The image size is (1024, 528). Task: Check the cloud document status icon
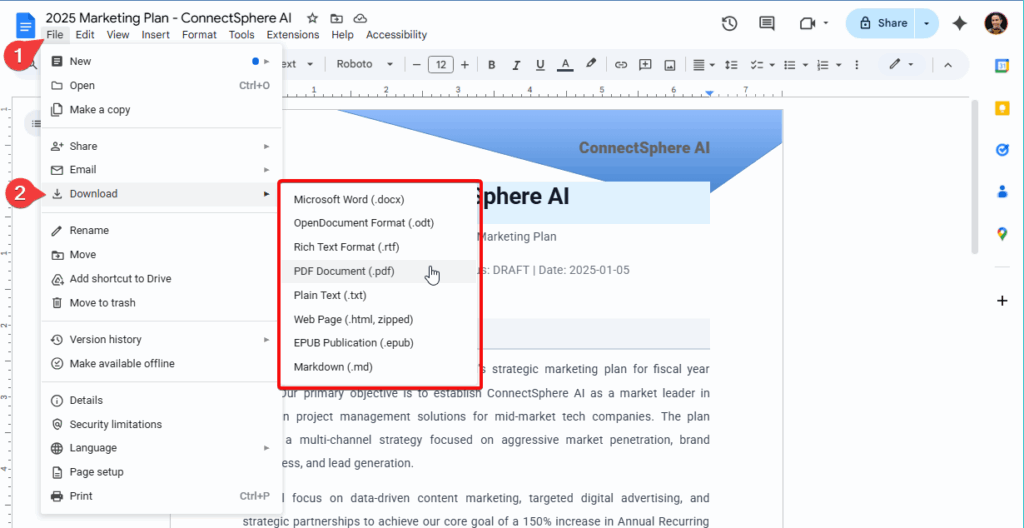(360, 18)
